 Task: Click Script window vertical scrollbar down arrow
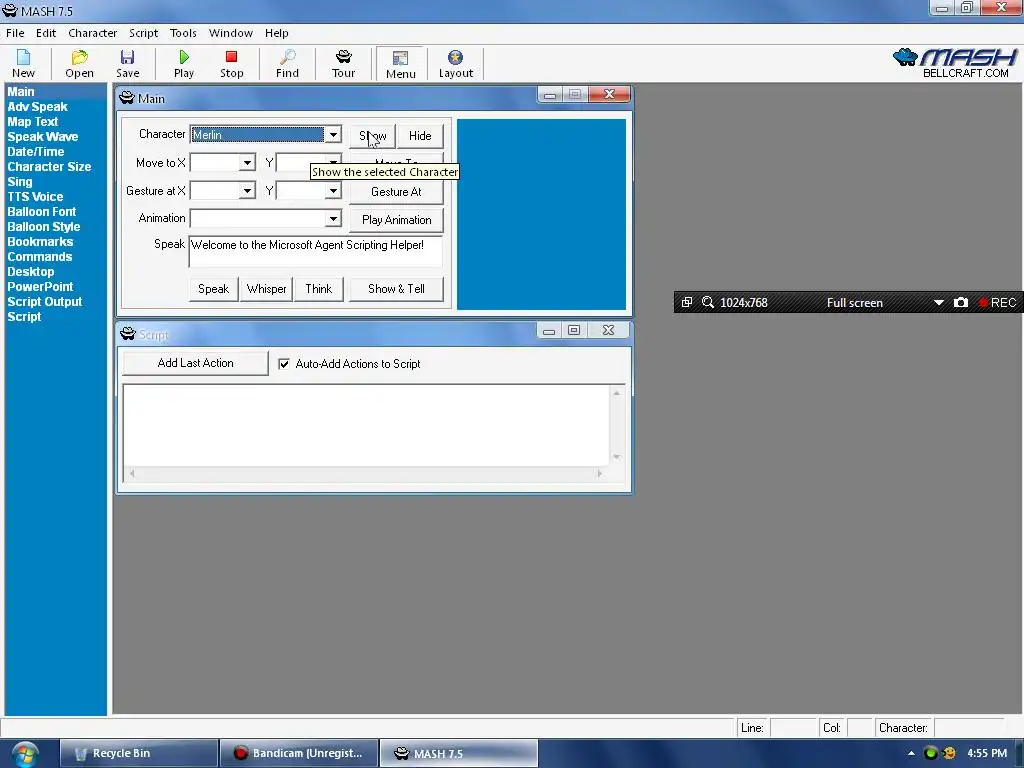click(616, 457)
